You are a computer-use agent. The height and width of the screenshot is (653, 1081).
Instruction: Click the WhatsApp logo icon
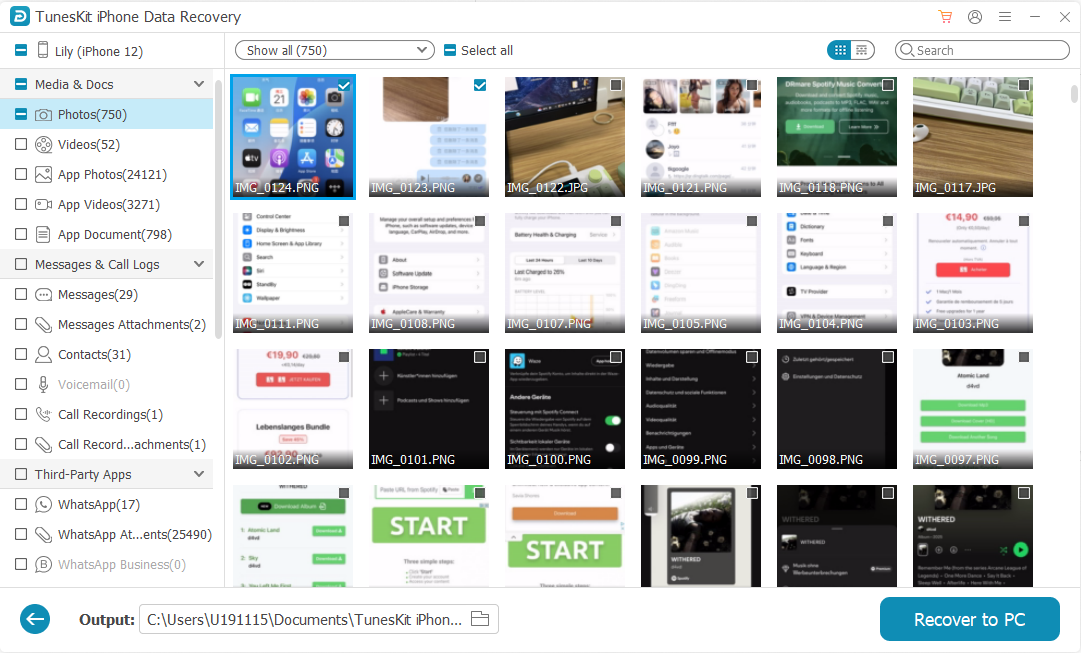pos(43,504)
